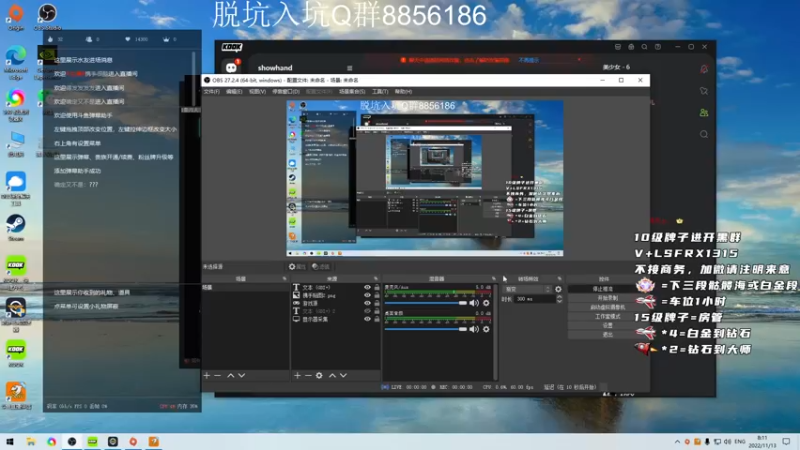Adjust the 桌面音频 volume slider
The height and width of the screenshot is (450, 800).
(426, 329)
